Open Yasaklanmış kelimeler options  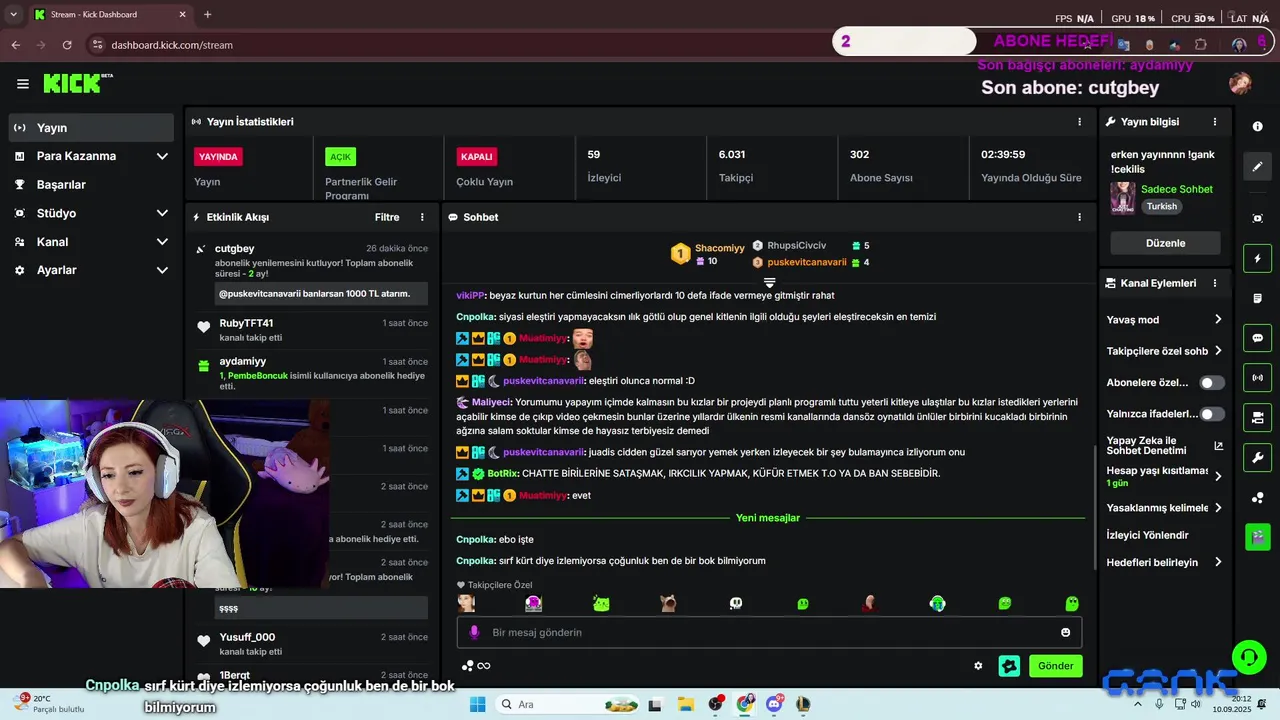(1165, 508)
